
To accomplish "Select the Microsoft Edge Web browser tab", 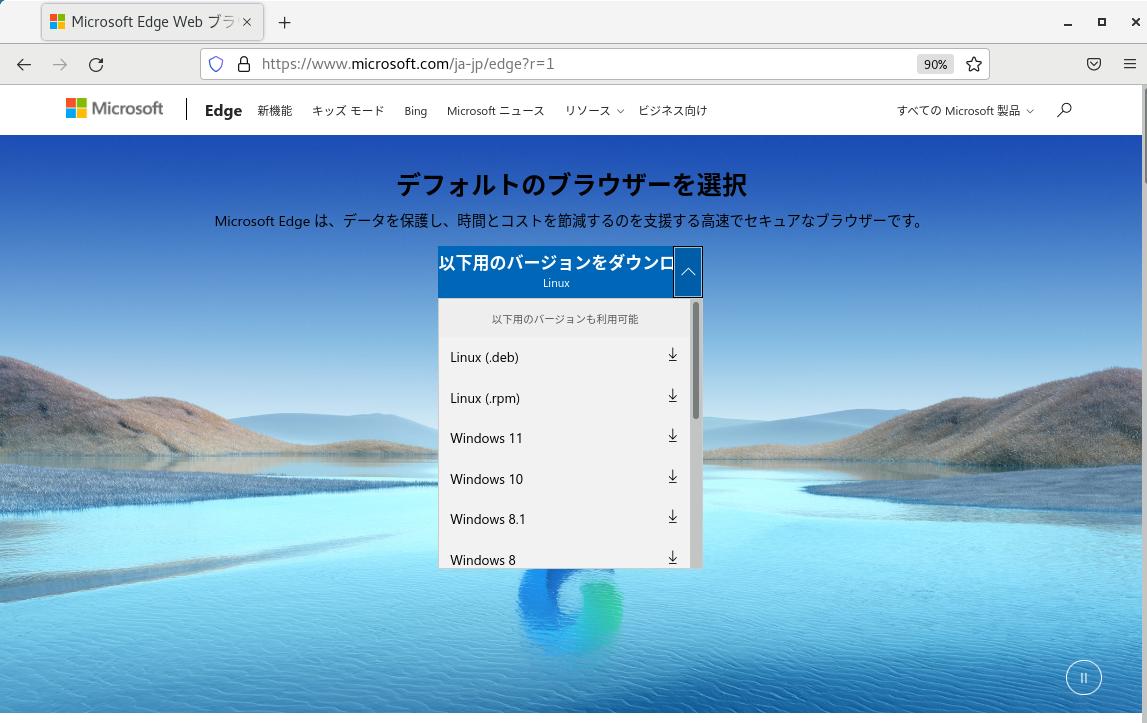I will pyautogui.click(x=151, y=22).
